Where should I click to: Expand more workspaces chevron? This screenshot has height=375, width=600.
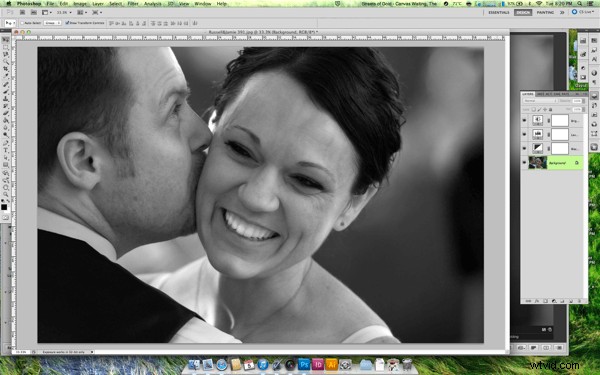562,12
